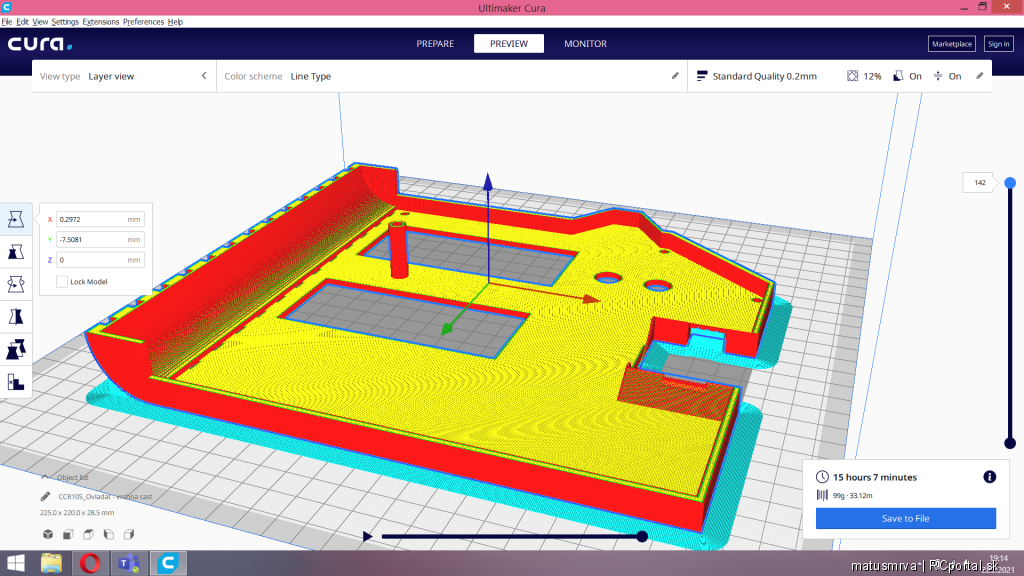The height and width of the screenshot is (576, 1024).
Task: Open Microsoft Teams from taskbar
Action: point(129,563)
